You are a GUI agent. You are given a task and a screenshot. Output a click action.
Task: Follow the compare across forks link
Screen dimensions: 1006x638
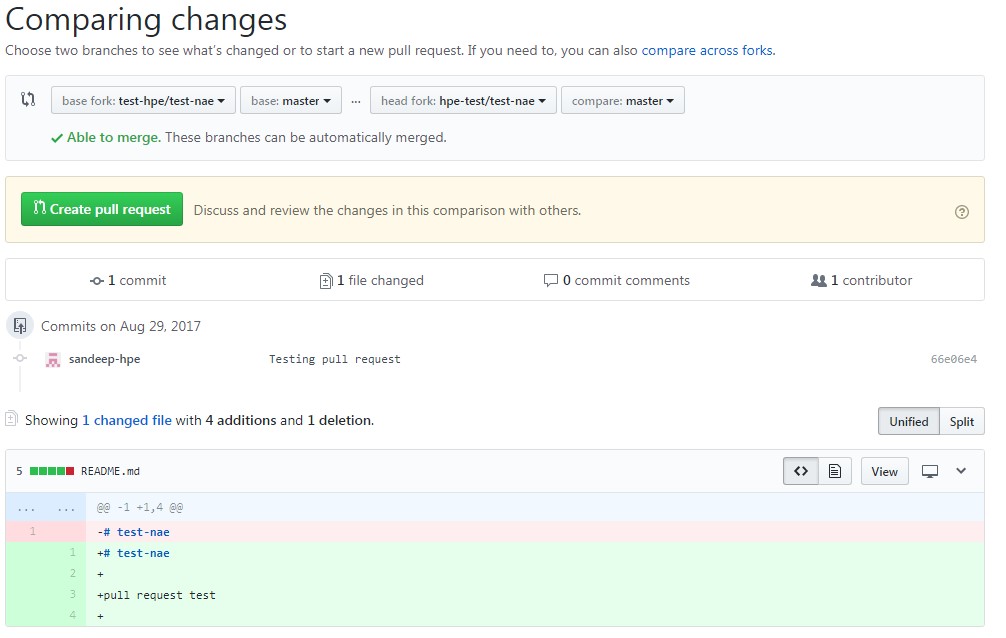[x=707, y=51]
